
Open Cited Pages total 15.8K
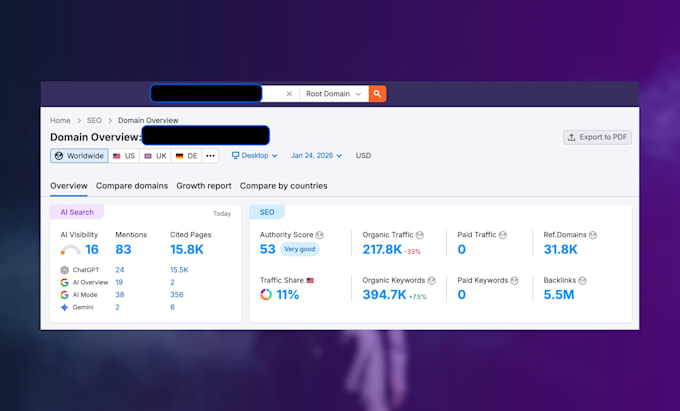(186, 249)
